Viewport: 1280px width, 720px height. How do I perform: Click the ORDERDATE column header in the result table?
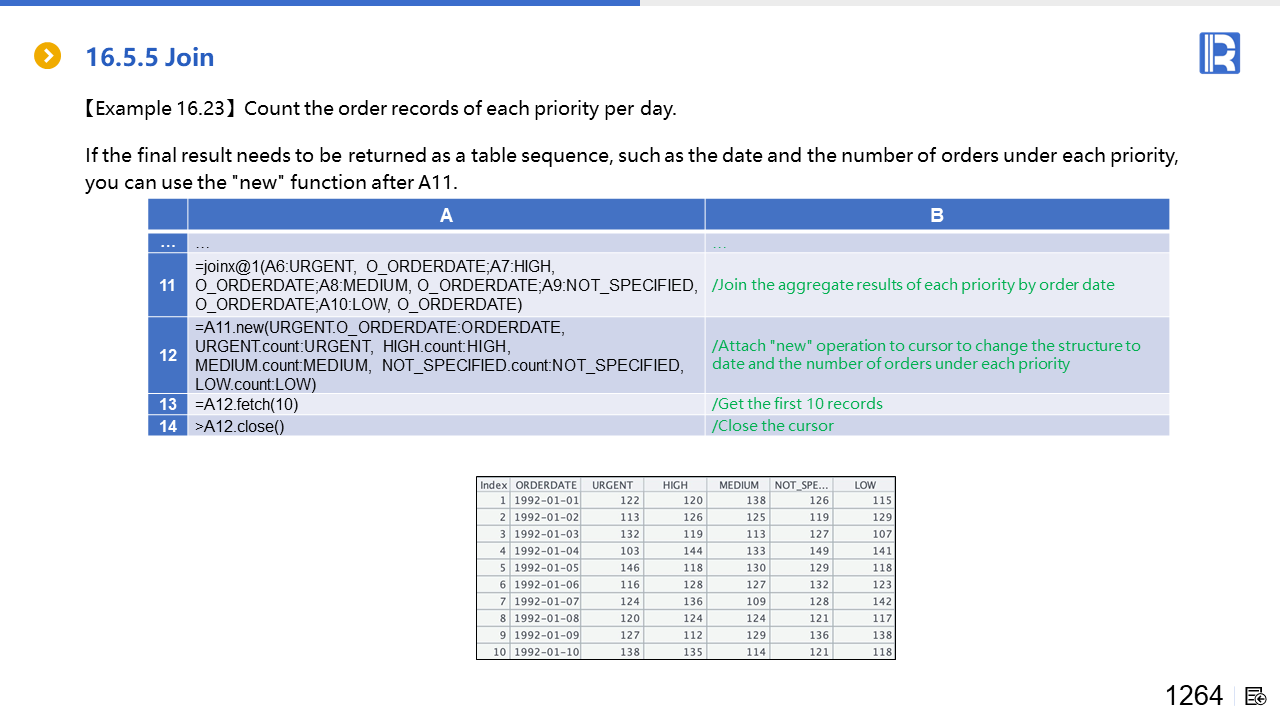click(x=545, y=485)
